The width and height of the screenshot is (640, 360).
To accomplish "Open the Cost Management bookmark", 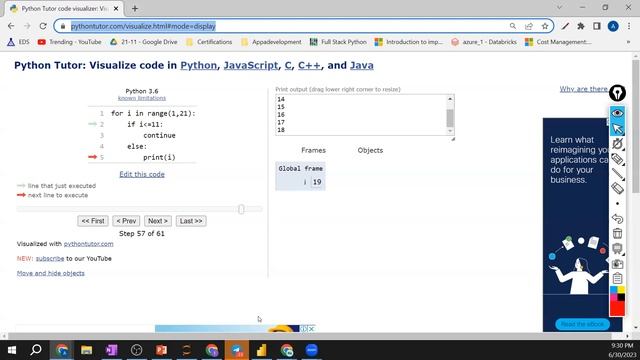I will pos(558,42).
